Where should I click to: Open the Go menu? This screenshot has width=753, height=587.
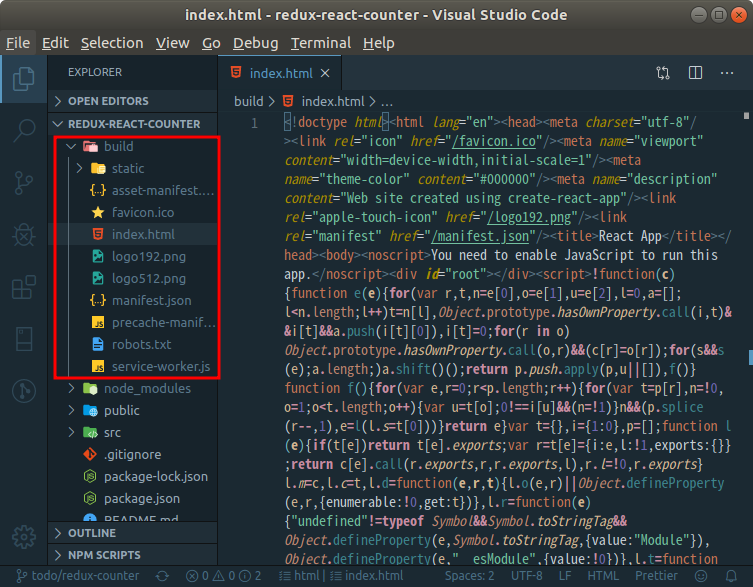click(x=211, y=43)
